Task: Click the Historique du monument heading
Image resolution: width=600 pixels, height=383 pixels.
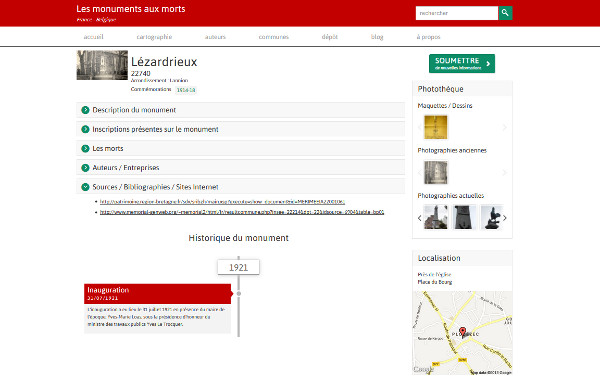Action: [238, 238]
